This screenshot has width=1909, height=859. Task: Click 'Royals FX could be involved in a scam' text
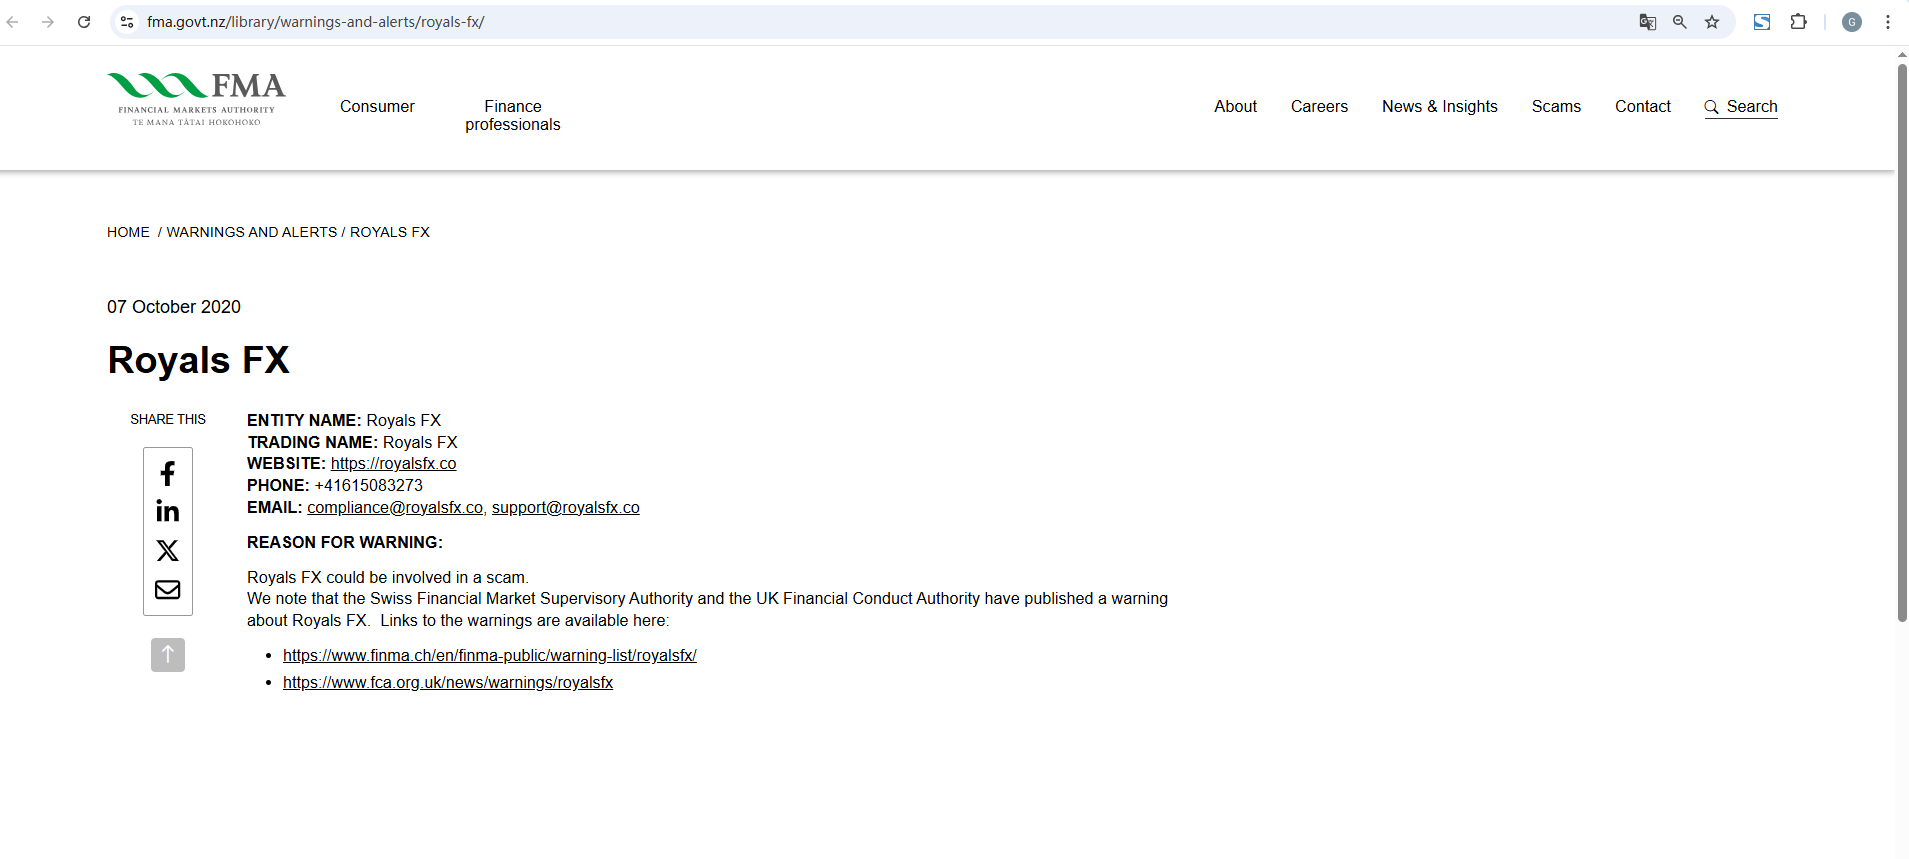click(388, 578)
